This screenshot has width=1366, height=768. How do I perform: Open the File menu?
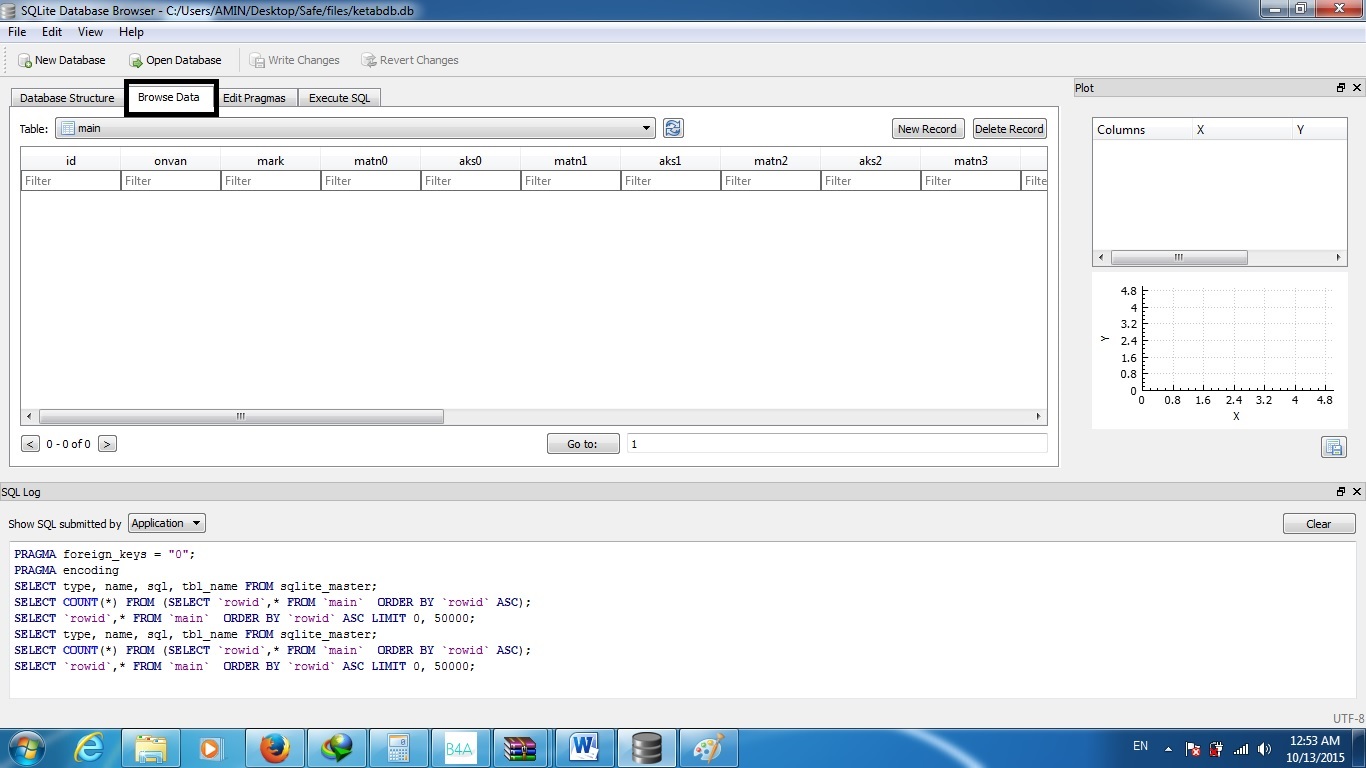17,32
